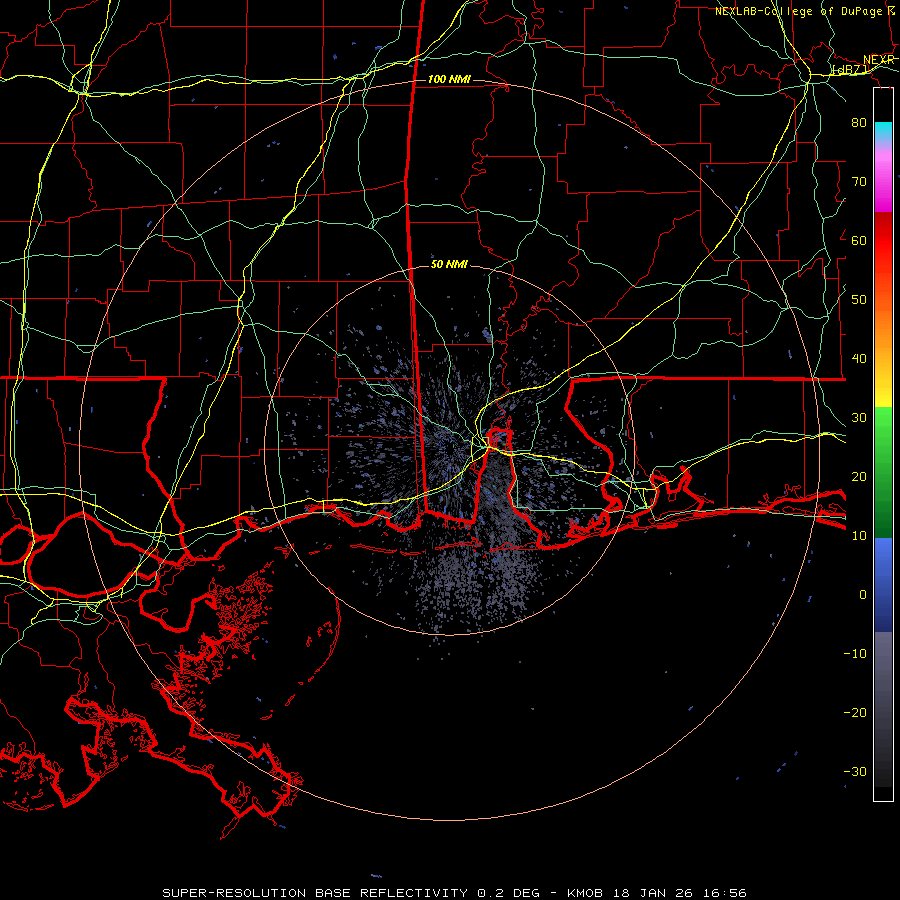Viewport: 900px width, 900px height.
Task: Click the "0" value on dBZ scale
Action: (863, 595)
